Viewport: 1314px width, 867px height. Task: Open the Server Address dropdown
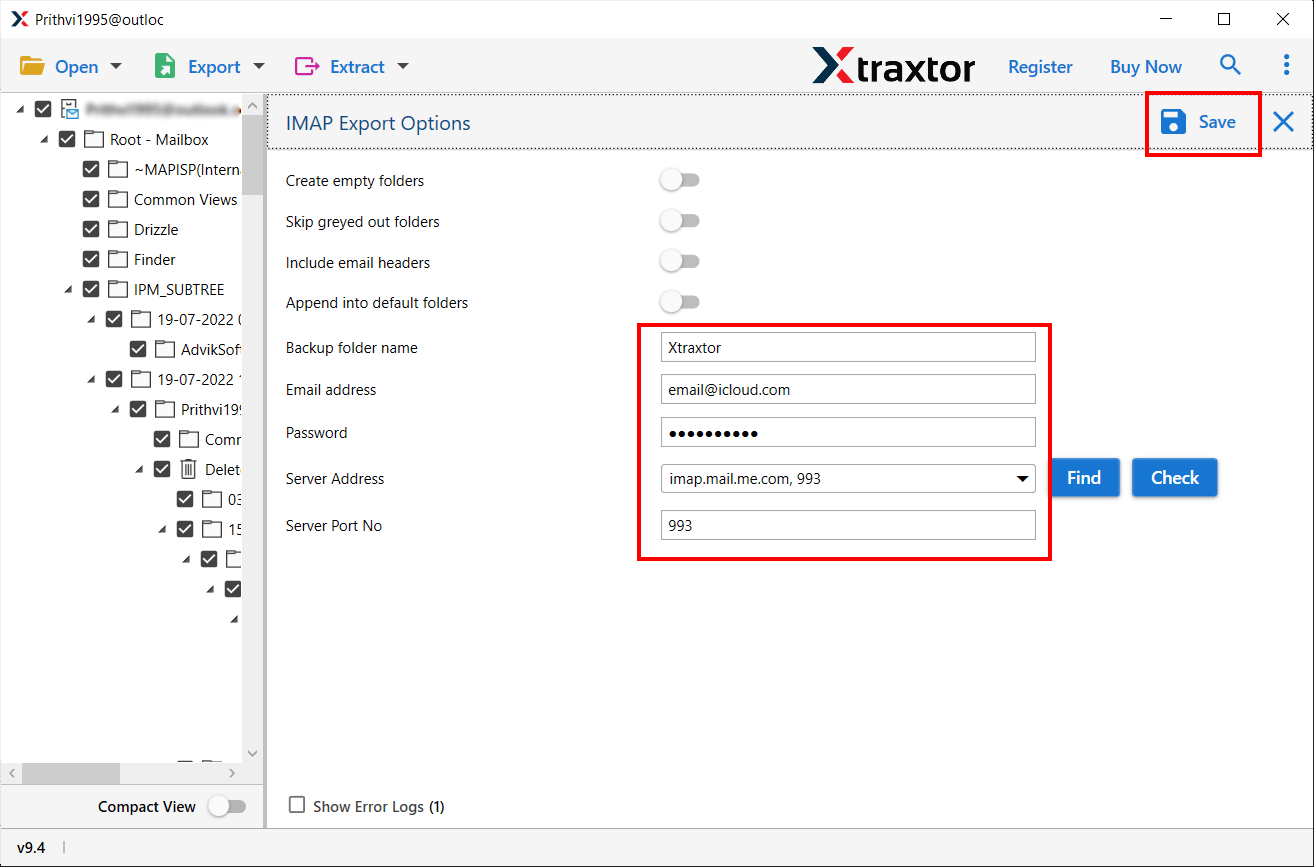pos(1023,478)
